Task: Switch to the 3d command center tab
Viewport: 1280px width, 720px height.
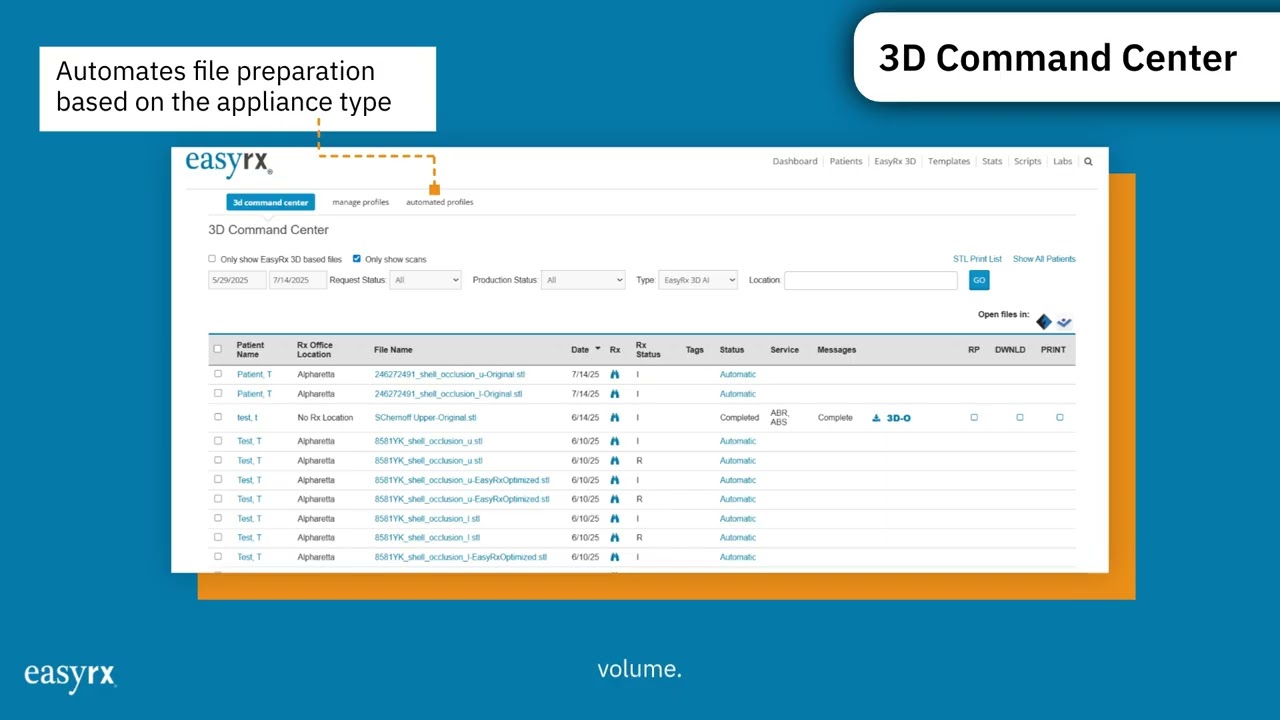Action: coord(270,202)
